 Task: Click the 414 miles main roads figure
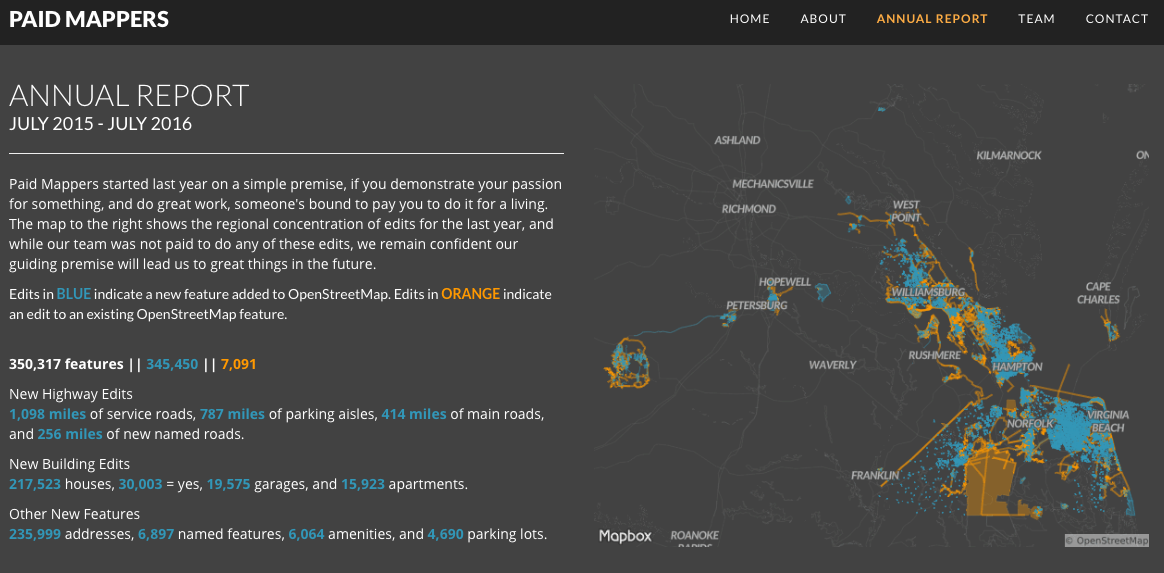(414, 414)
